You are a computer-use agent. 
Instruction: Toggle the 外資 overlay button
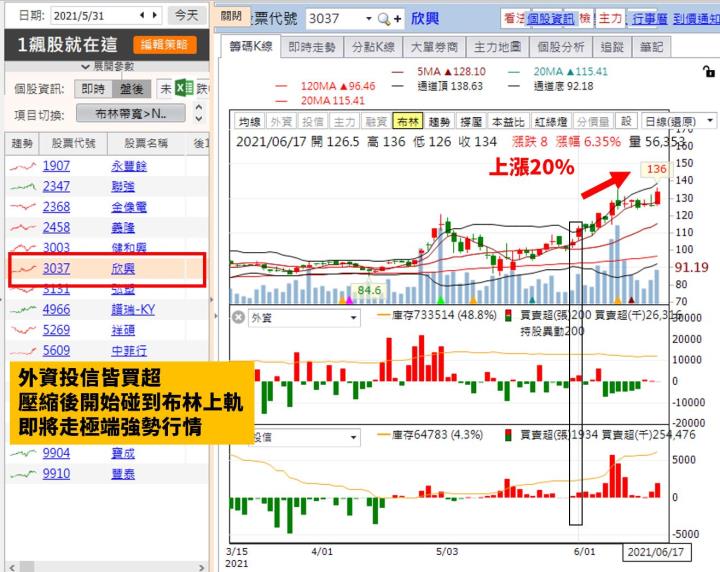point(281,122)
